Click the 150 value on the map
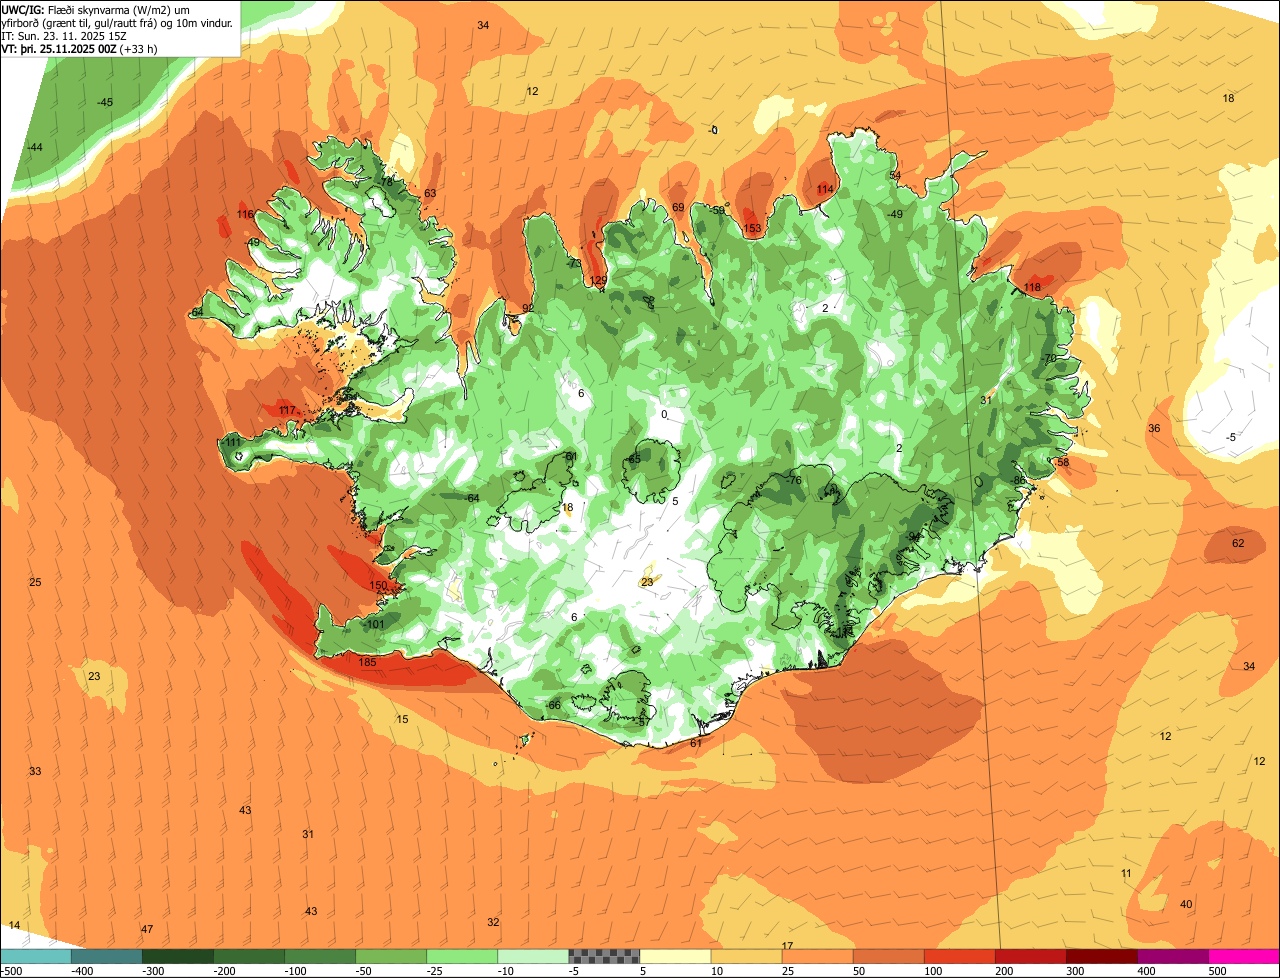Screen dimensions: 1280x978 [x=378, y=586]
